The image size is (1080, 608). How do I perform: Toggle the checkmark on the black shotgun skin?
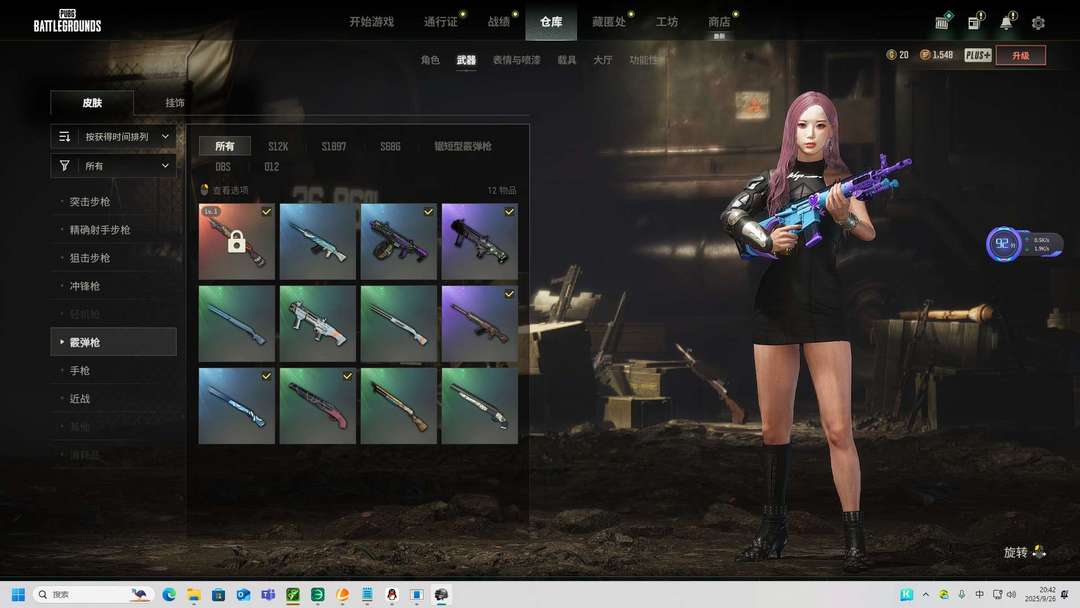click(x=509, y=211)
